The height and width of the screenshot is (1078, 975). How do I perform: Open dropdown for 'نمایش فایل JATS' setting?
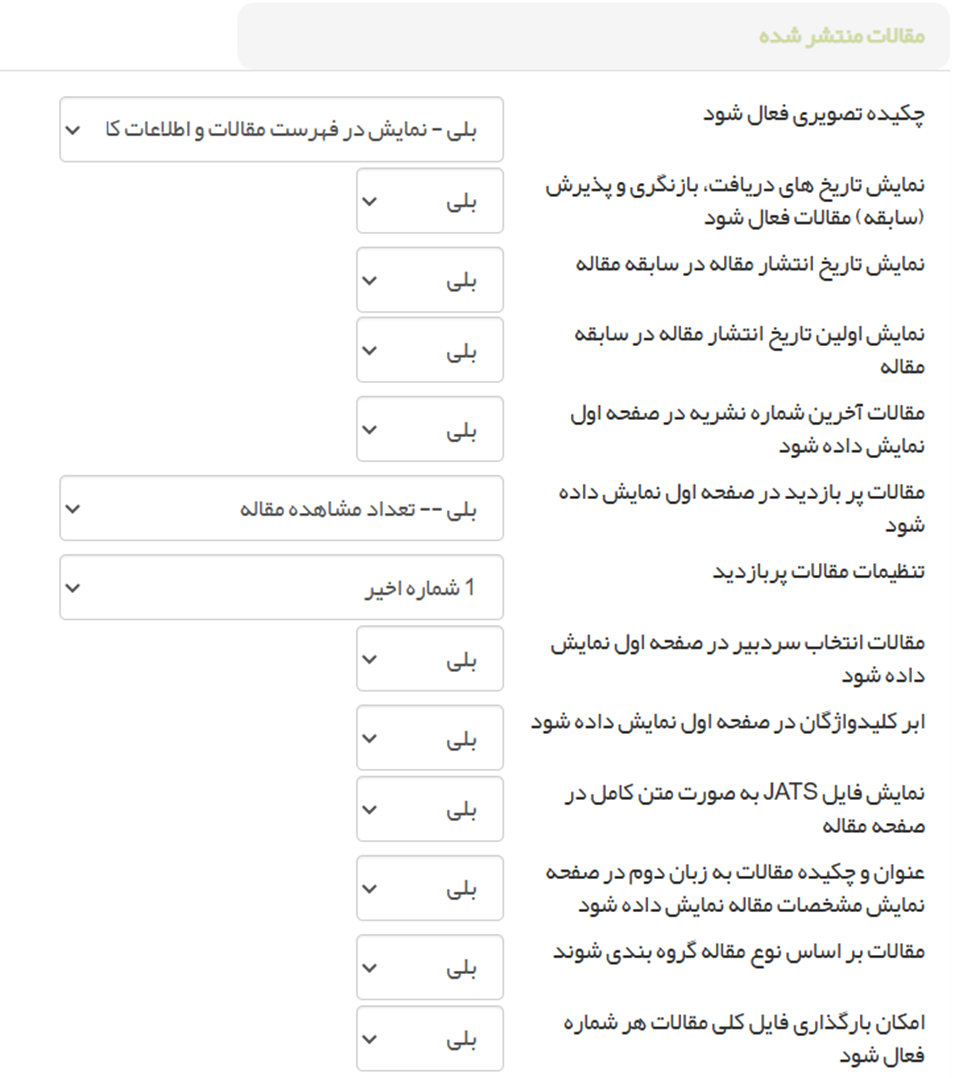click(x=430, y=809)
